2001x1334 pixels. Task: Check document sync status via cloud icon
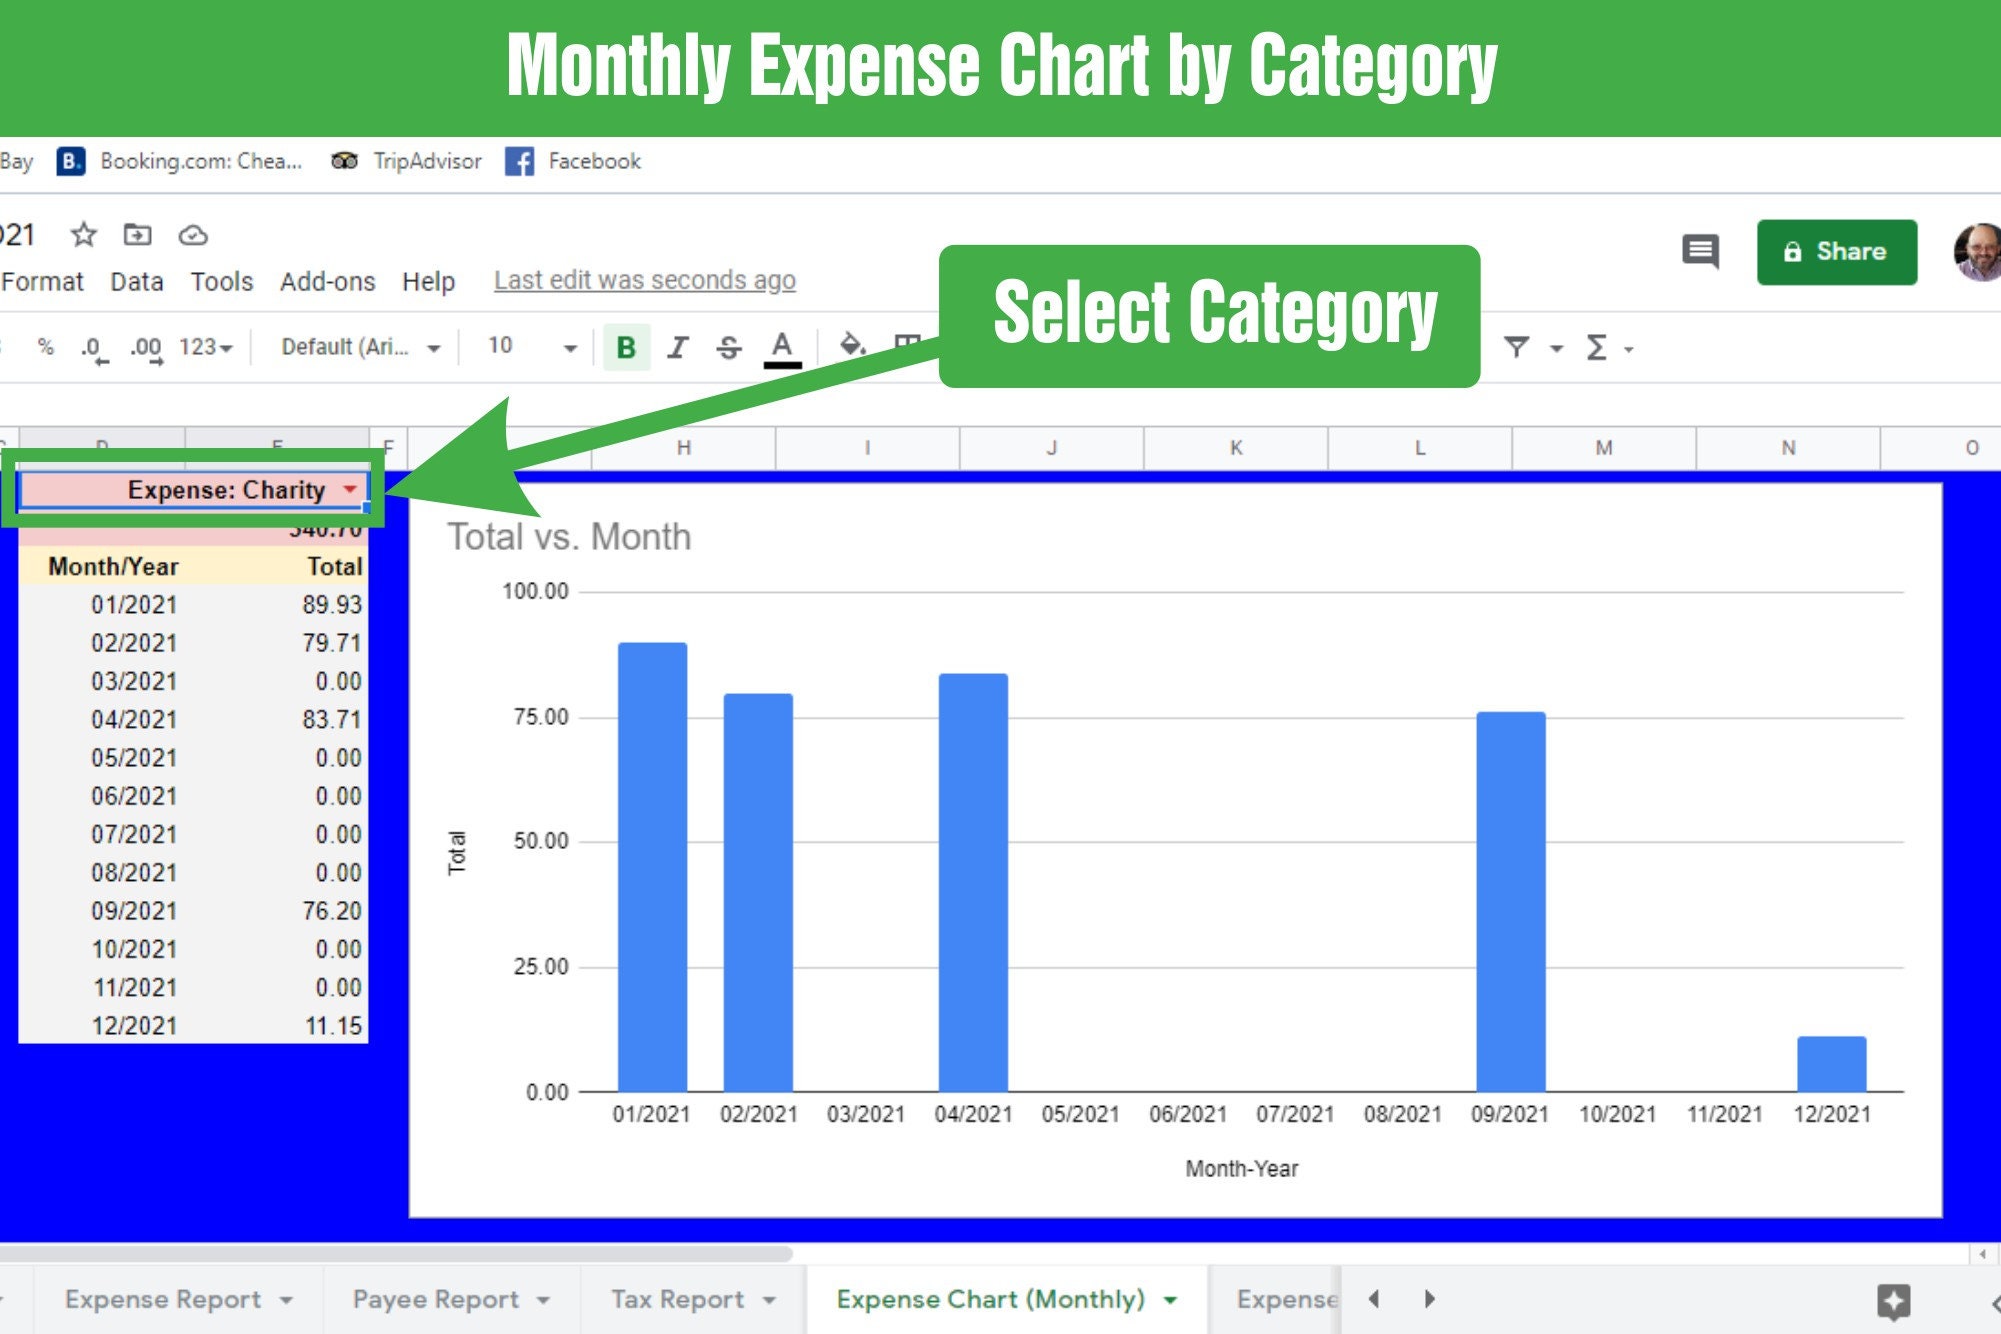click(x=195, y=235)
